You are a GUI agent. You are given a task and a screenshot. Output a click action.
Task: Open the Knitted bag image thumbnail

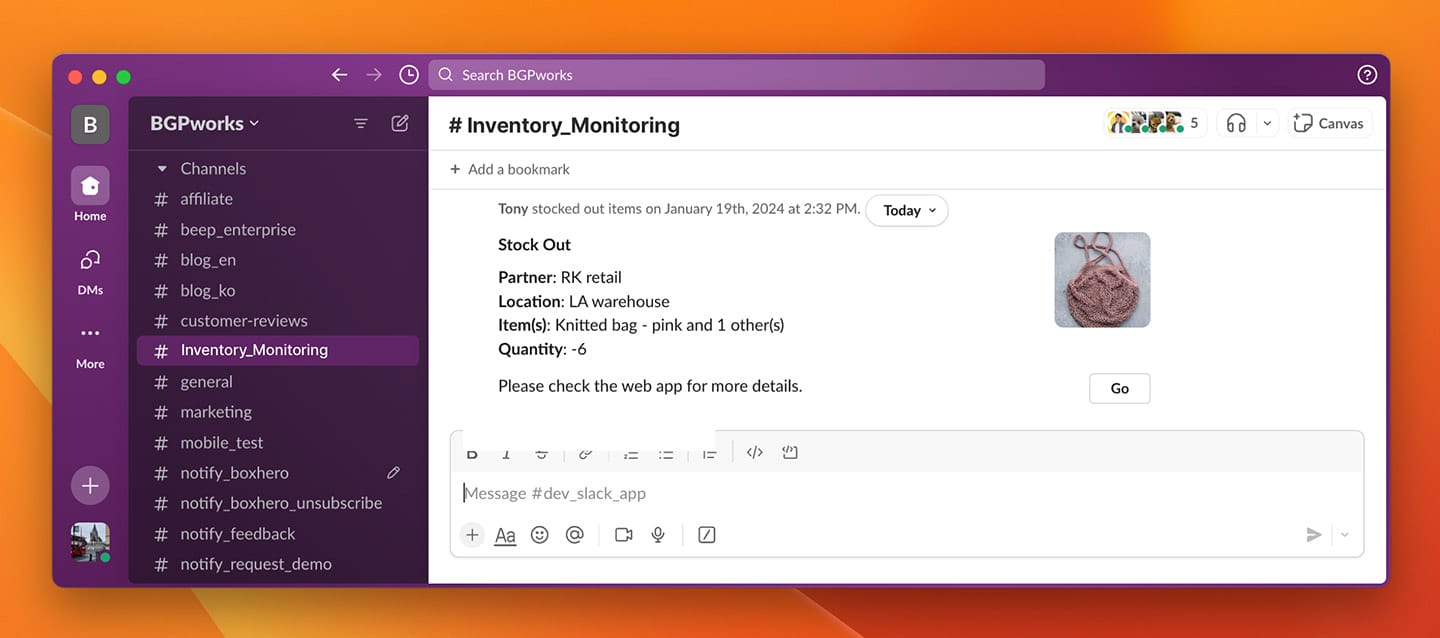(x=1102, y=279)
